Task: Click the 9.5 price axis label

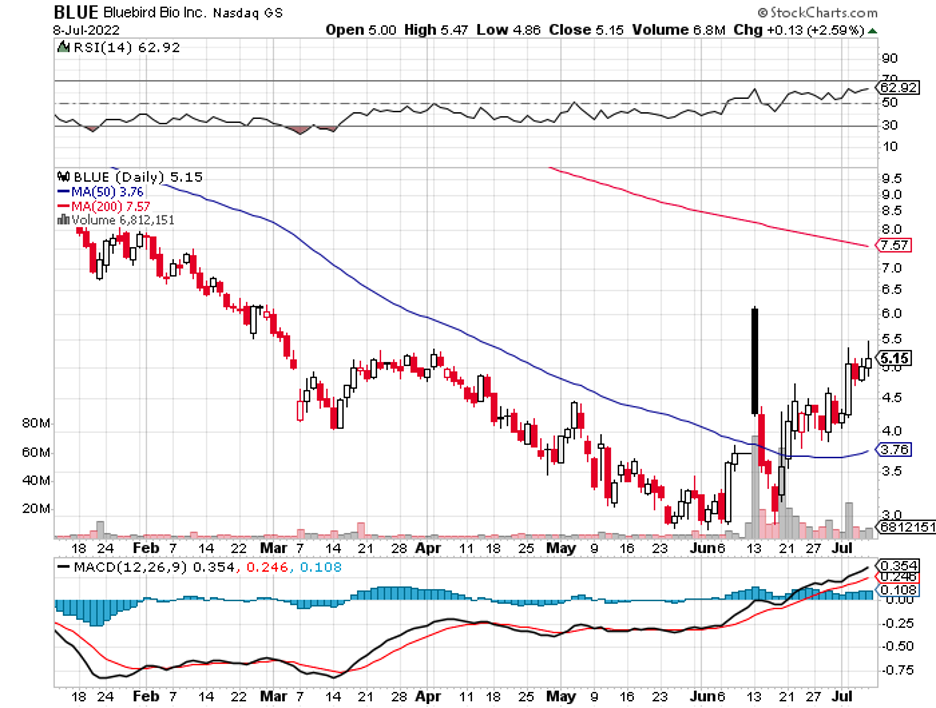Action: click(x=891, y=178)
